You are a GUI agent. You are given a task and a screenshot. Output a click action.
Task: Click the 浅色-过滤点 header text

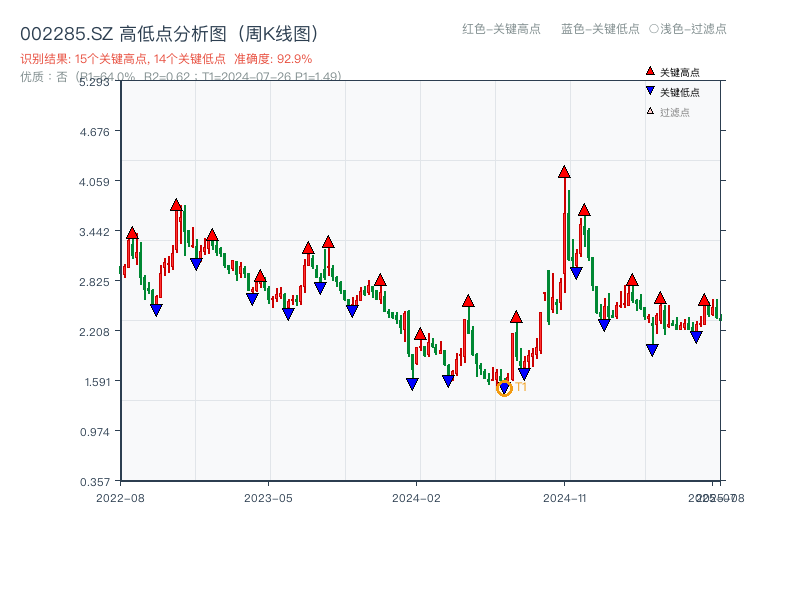(x=693, y=29)
